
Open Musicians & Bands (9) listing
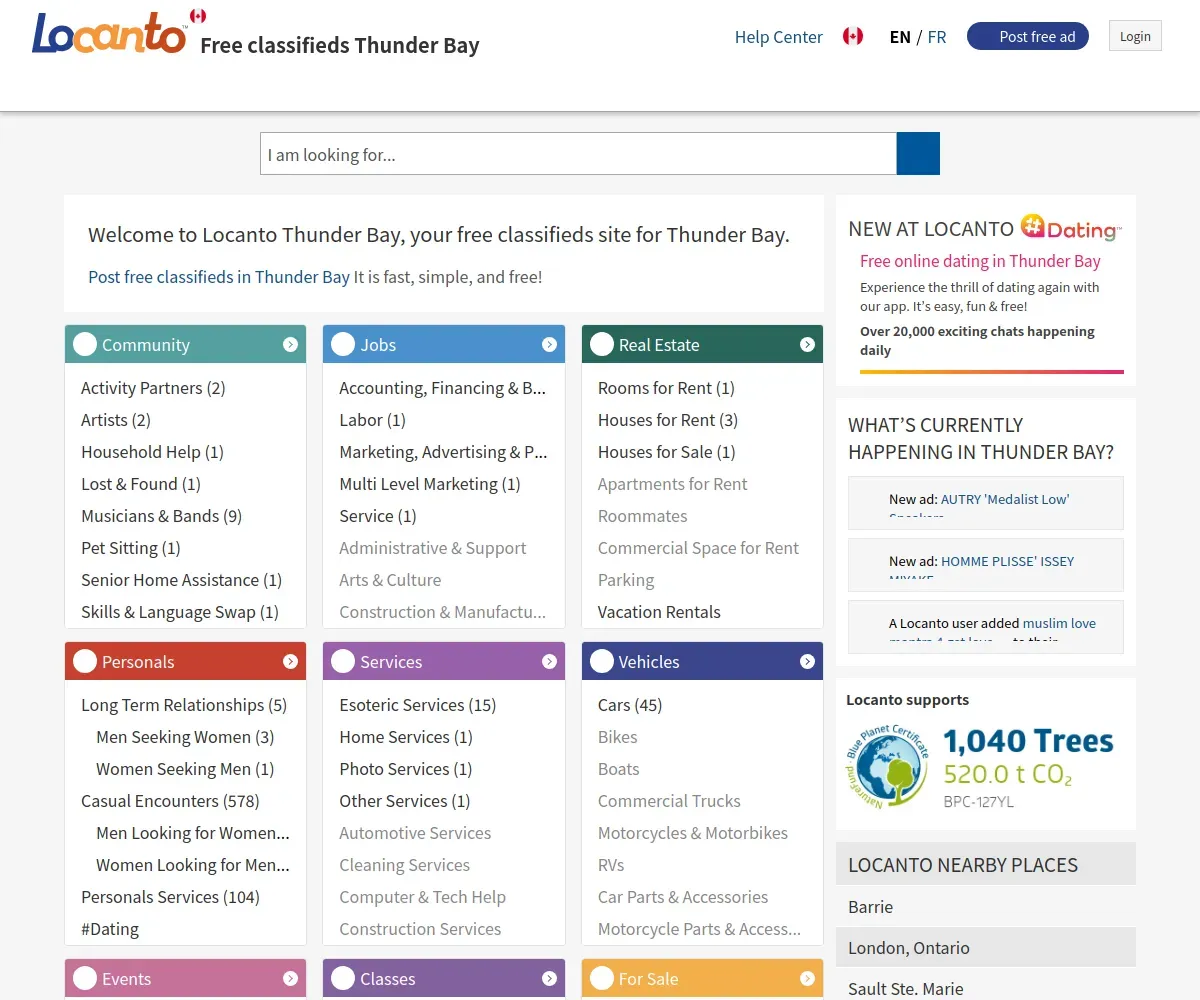click(x=161, y=516)
